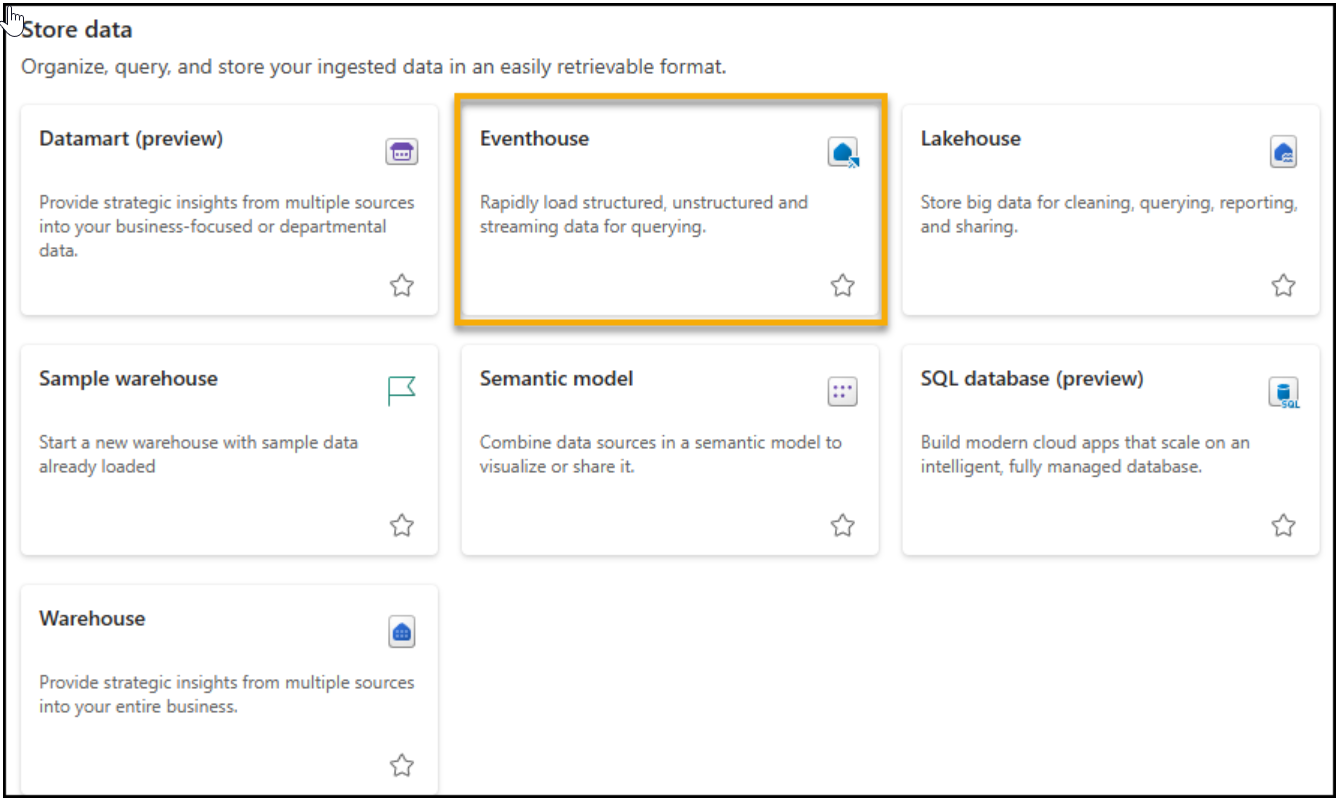Viewport: 1337px width, 801px height.
Task: Mark Sample warehouse as favorite
Action: tap(401, 525)
